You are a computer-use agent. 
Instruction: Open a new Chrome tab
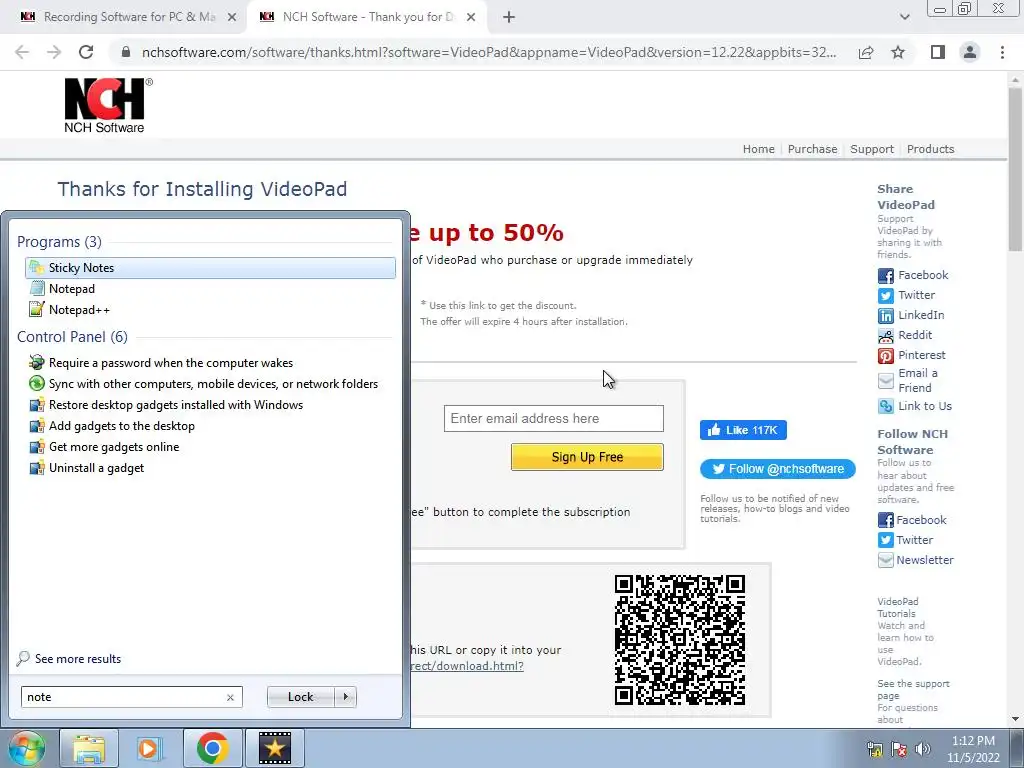pyautogui.click(x=509, y=17)
